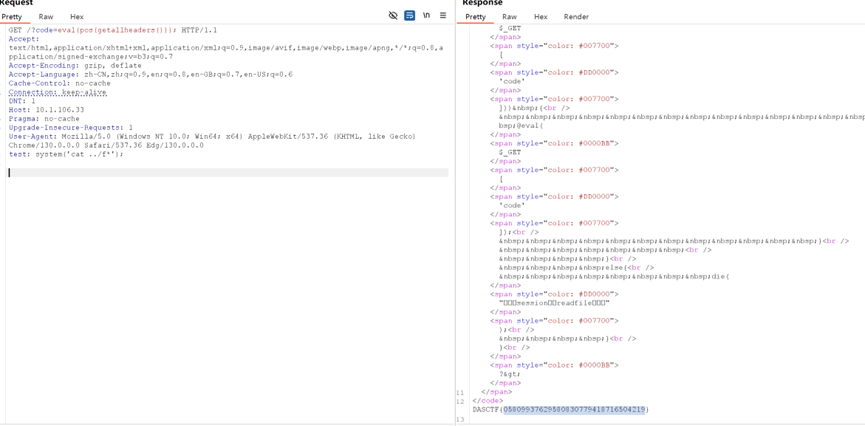This screenshot has height=426, width=865.
Task: Open the Response Hex tab
Action: tap(541, 17)
